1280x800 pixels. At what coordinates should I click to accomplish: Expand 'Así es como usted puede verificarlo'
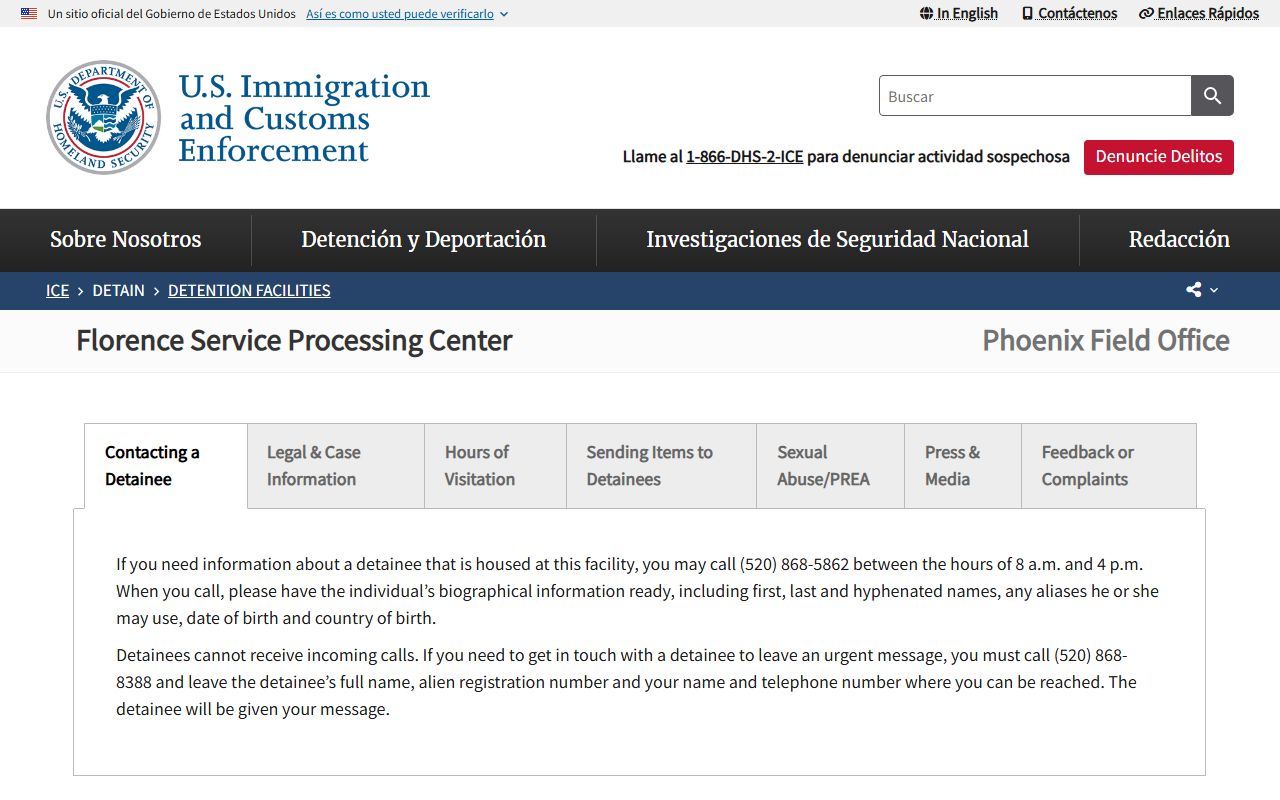(x=407, y=14)
